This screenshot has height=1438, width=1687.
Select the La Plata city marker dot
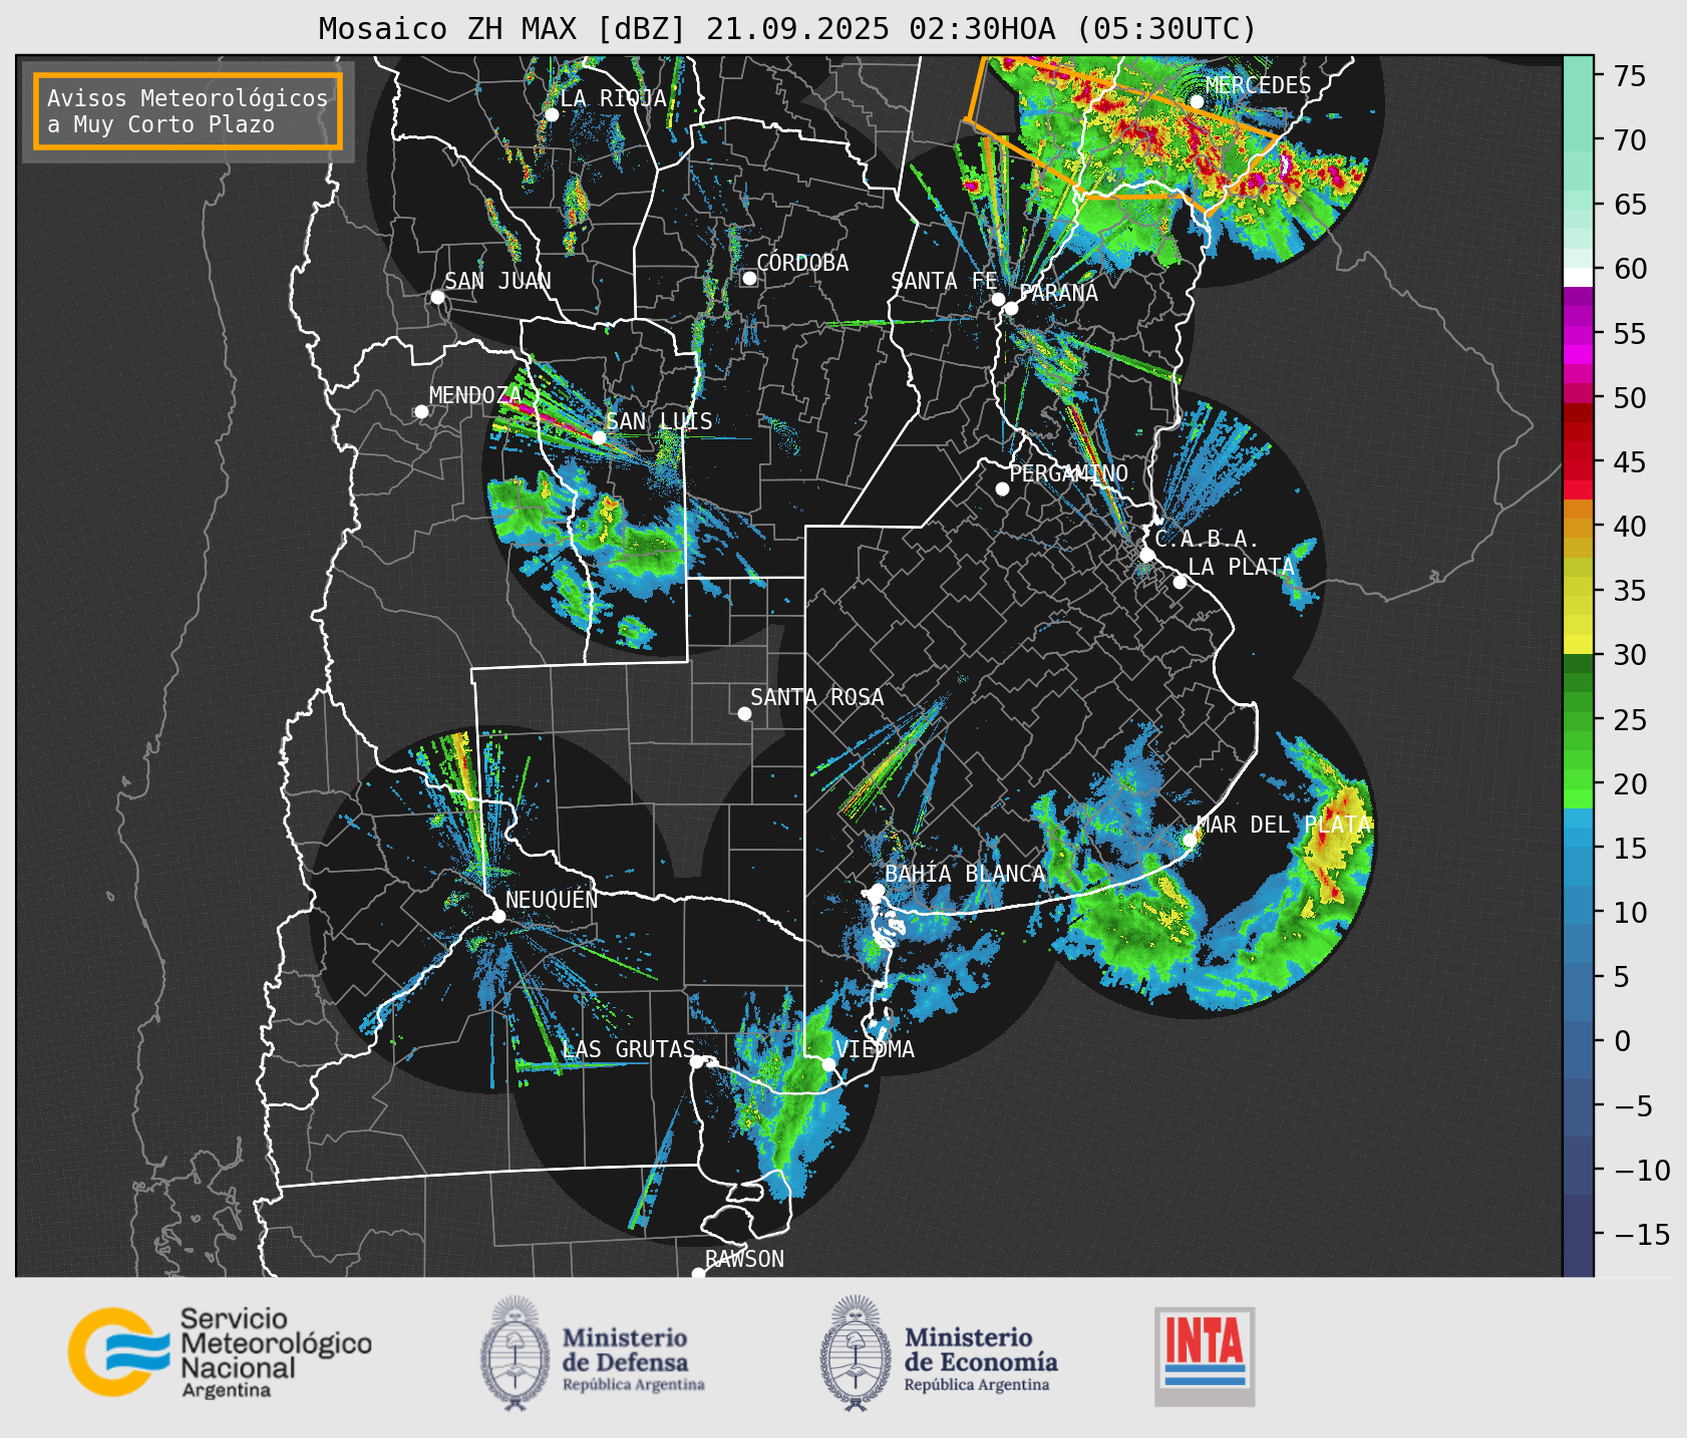point(1180,582)
